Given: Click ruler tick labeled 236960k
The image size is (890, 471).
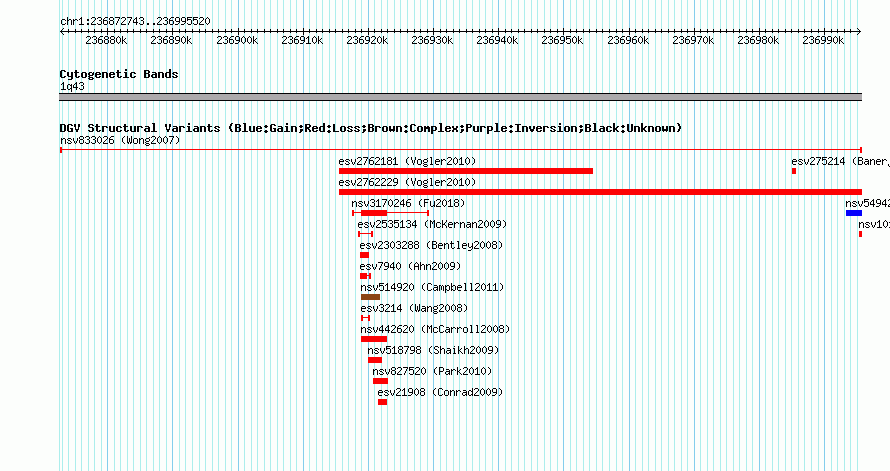Looking at the screenshot, I should coord(628,40).
